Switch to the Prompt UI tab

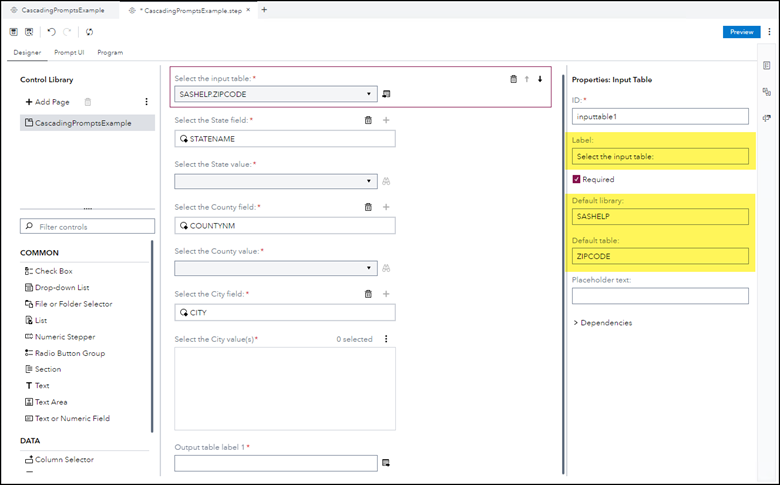click(x=69, y=52)
